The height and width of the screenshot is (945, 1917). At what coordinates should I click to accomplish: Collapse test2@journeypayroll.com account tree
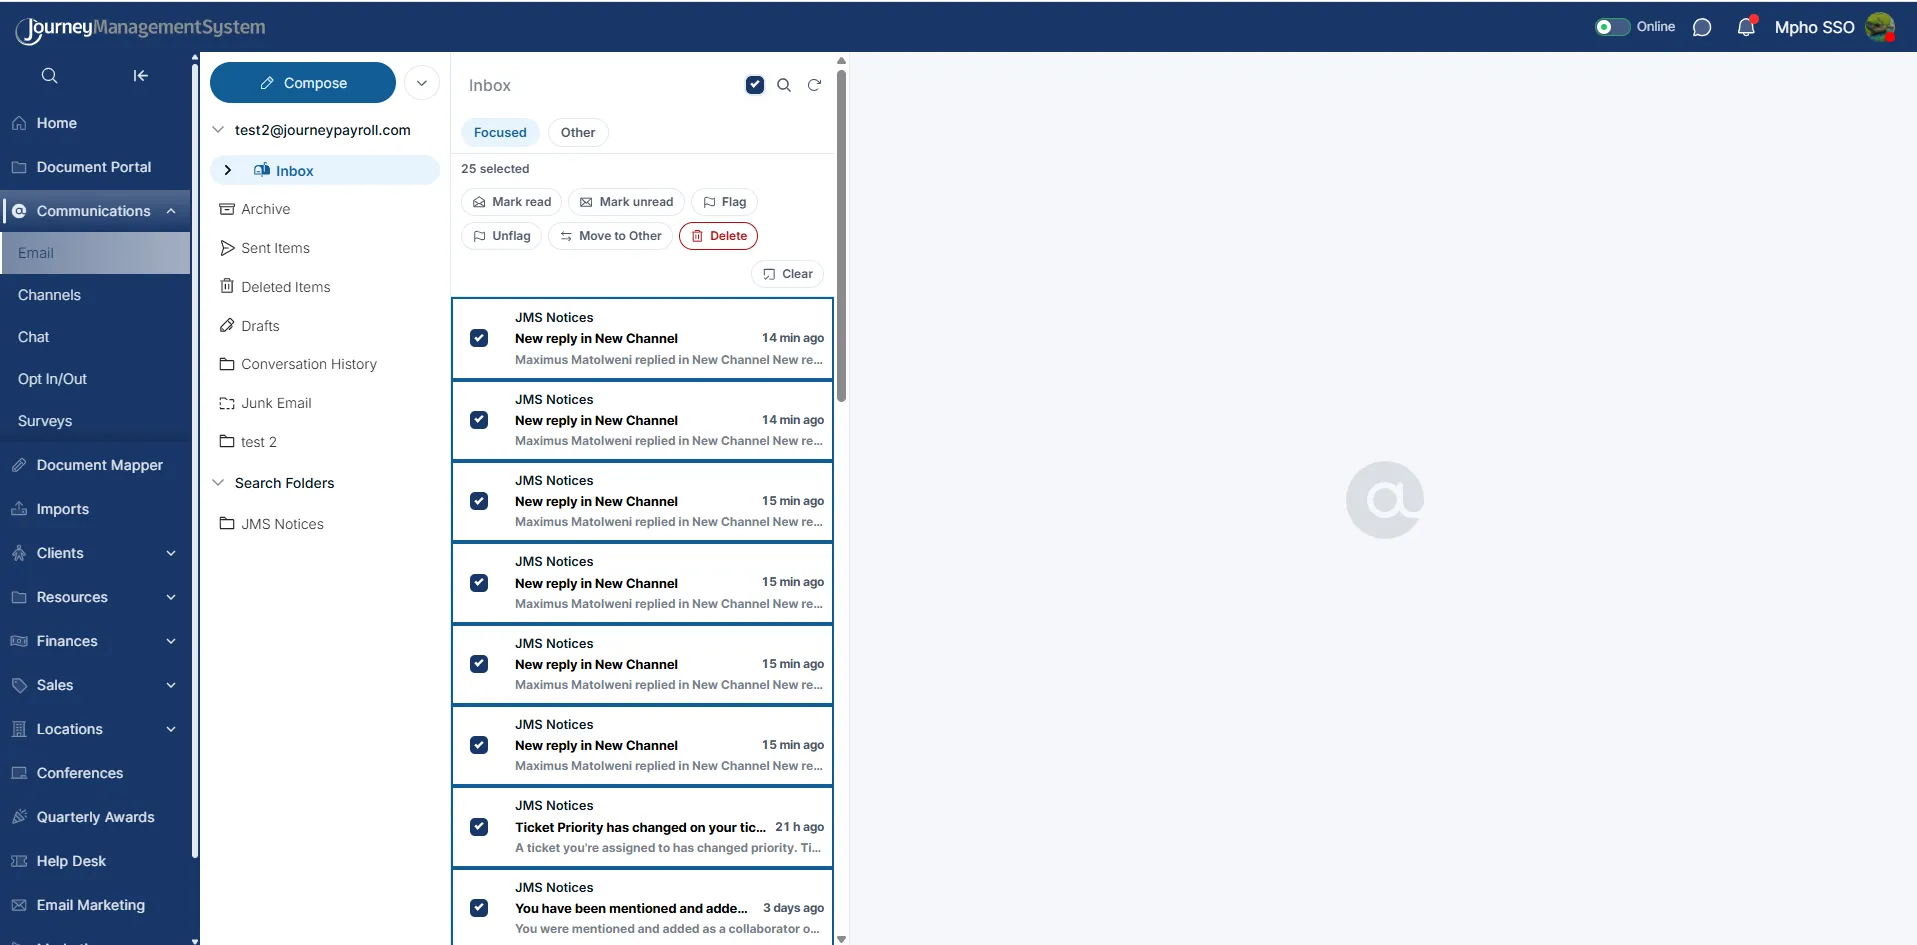(x=218, y=130)
